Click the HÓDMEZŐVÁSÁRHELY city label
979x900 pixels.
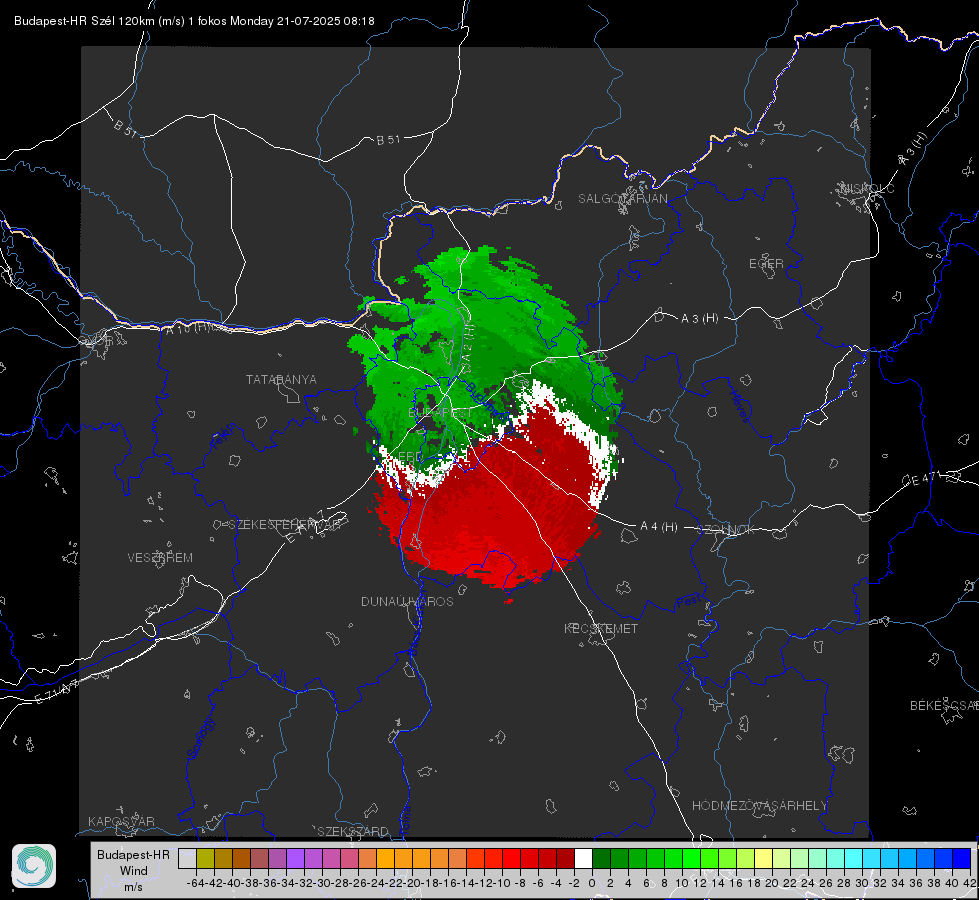759,806
